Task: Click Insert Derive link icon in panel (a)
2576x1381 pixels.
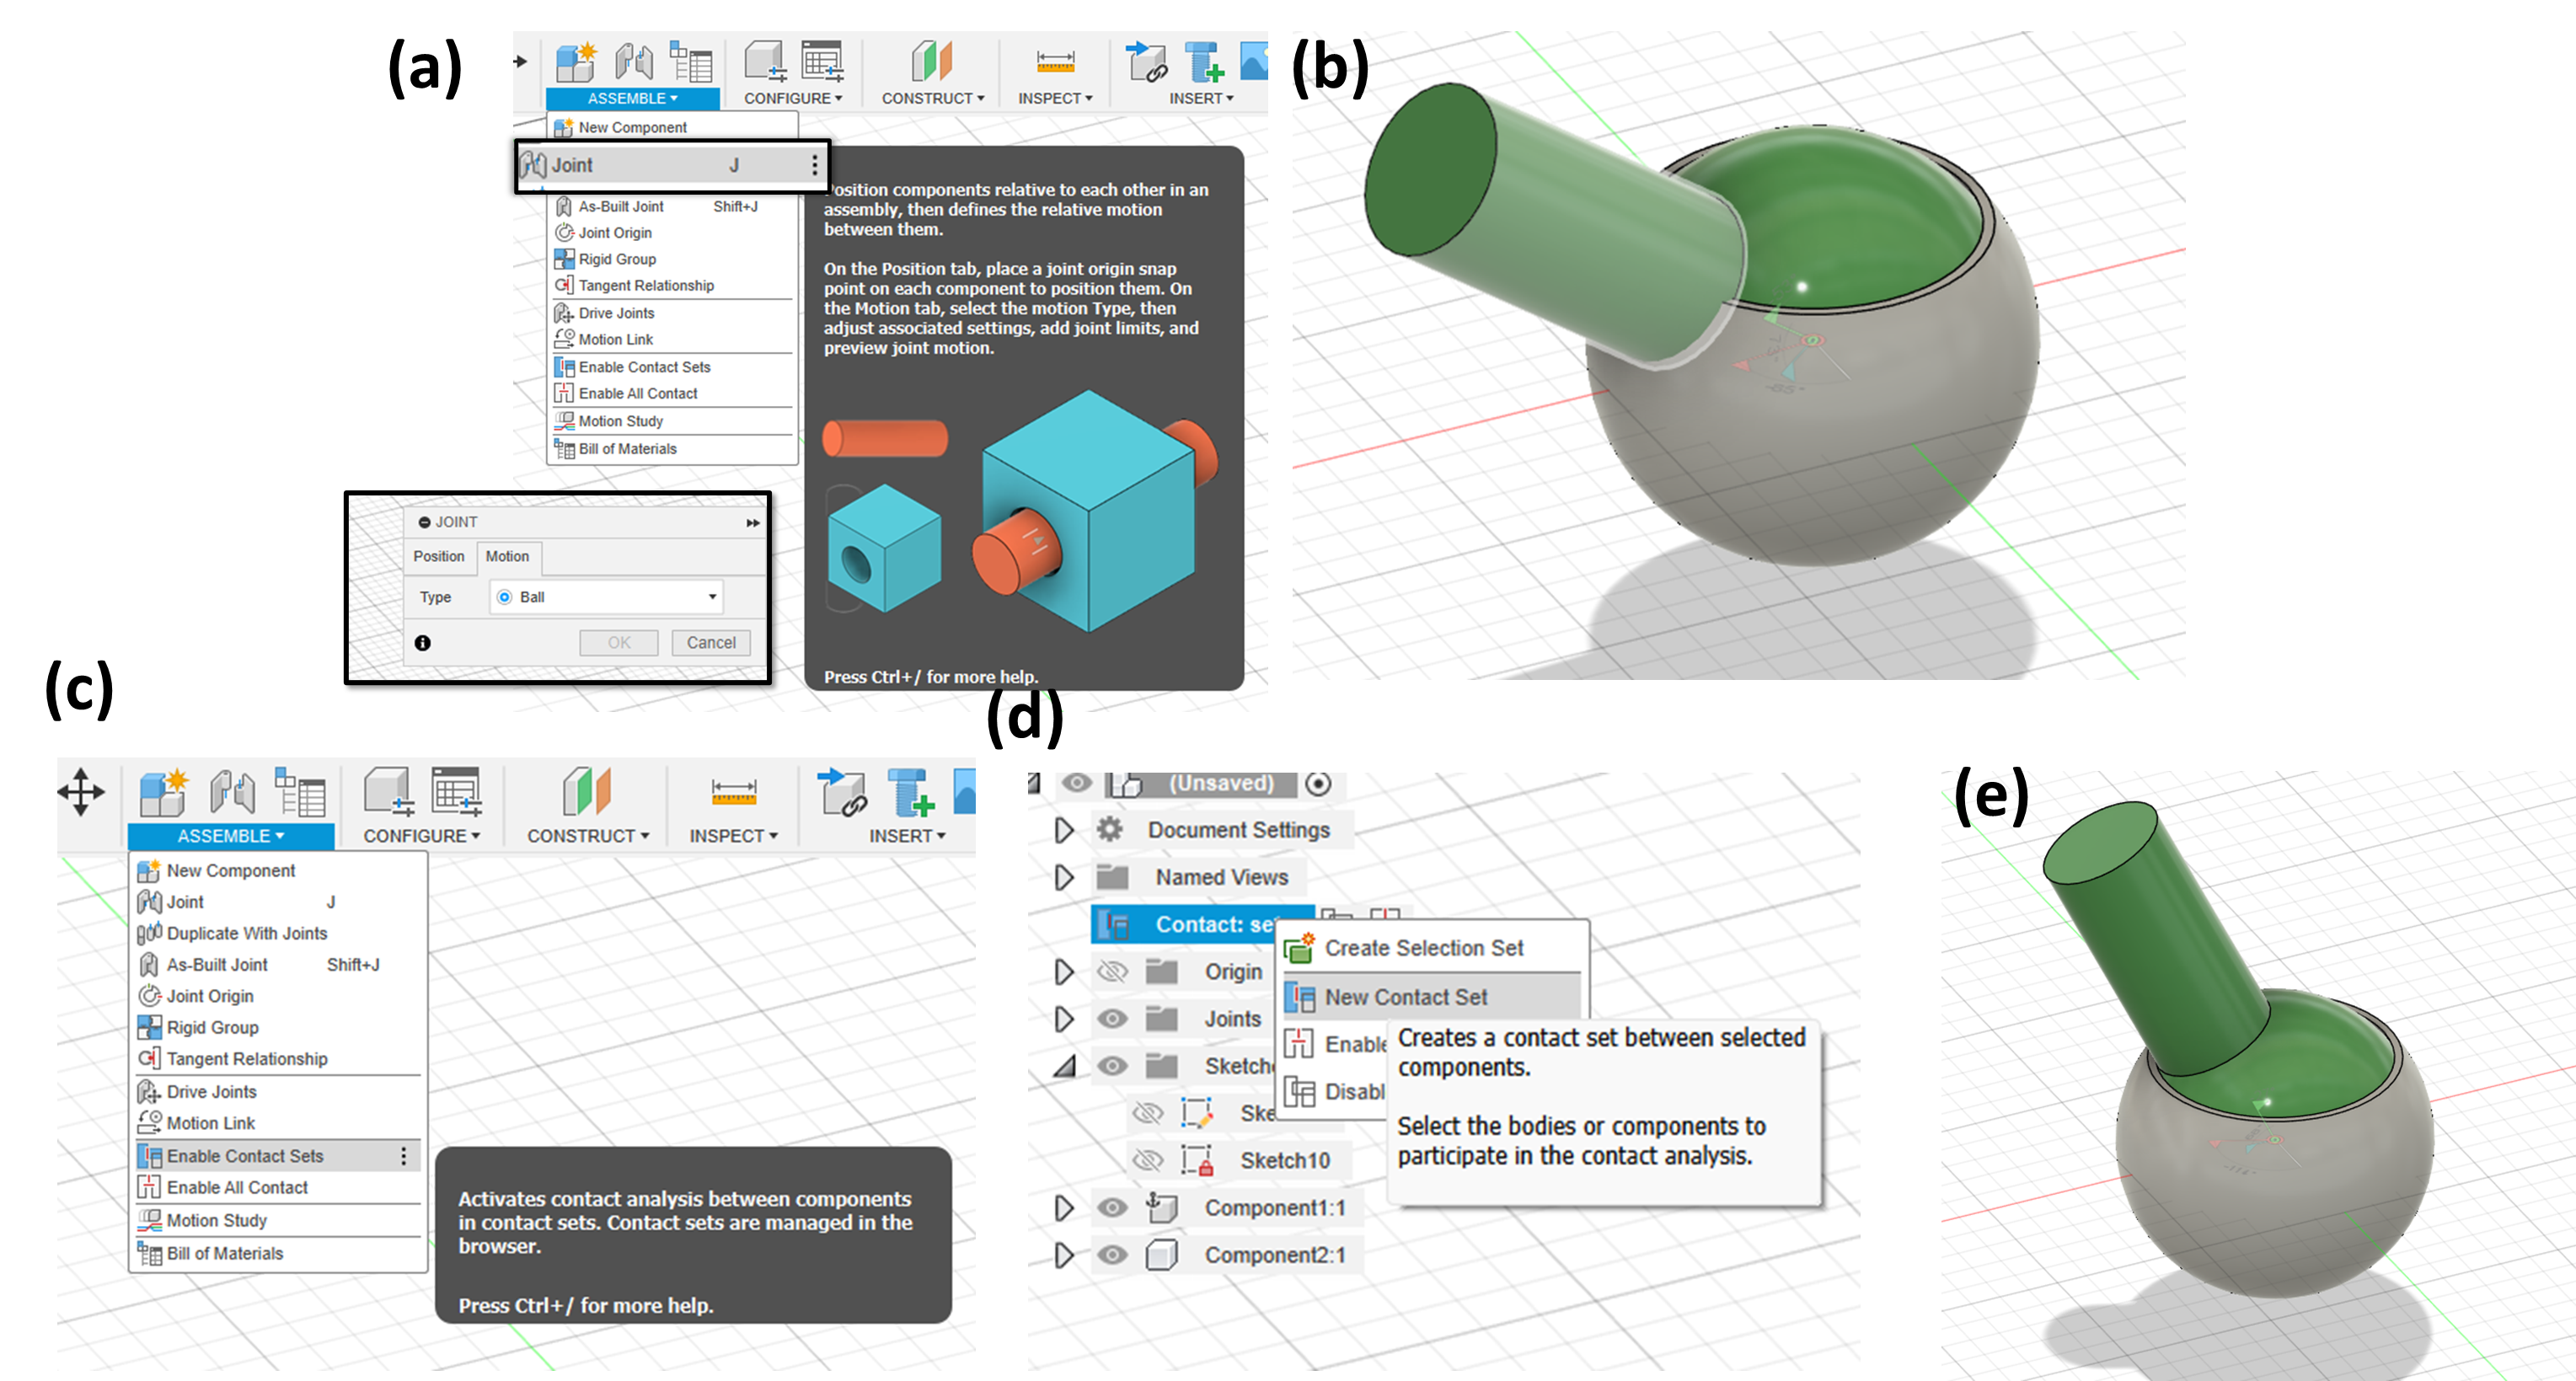Action: 1147,62
